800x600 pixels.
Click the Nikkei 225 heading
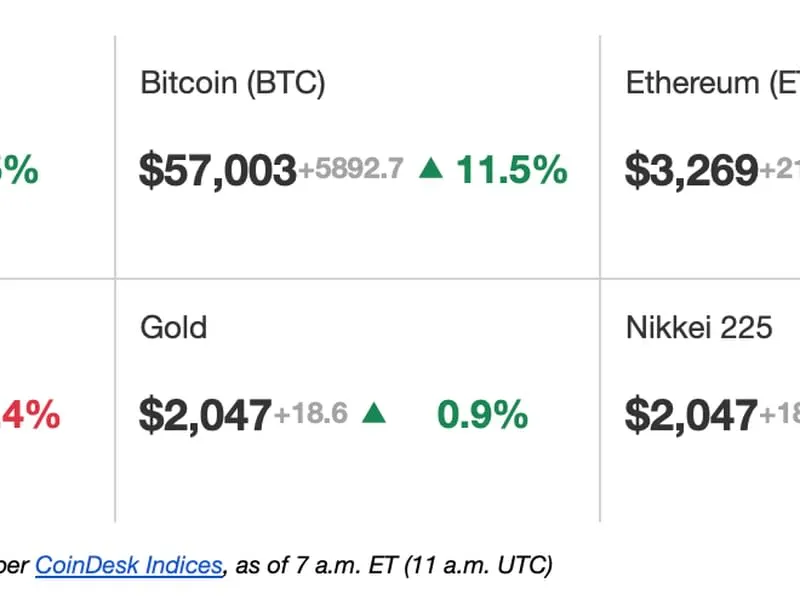[699, 327]
